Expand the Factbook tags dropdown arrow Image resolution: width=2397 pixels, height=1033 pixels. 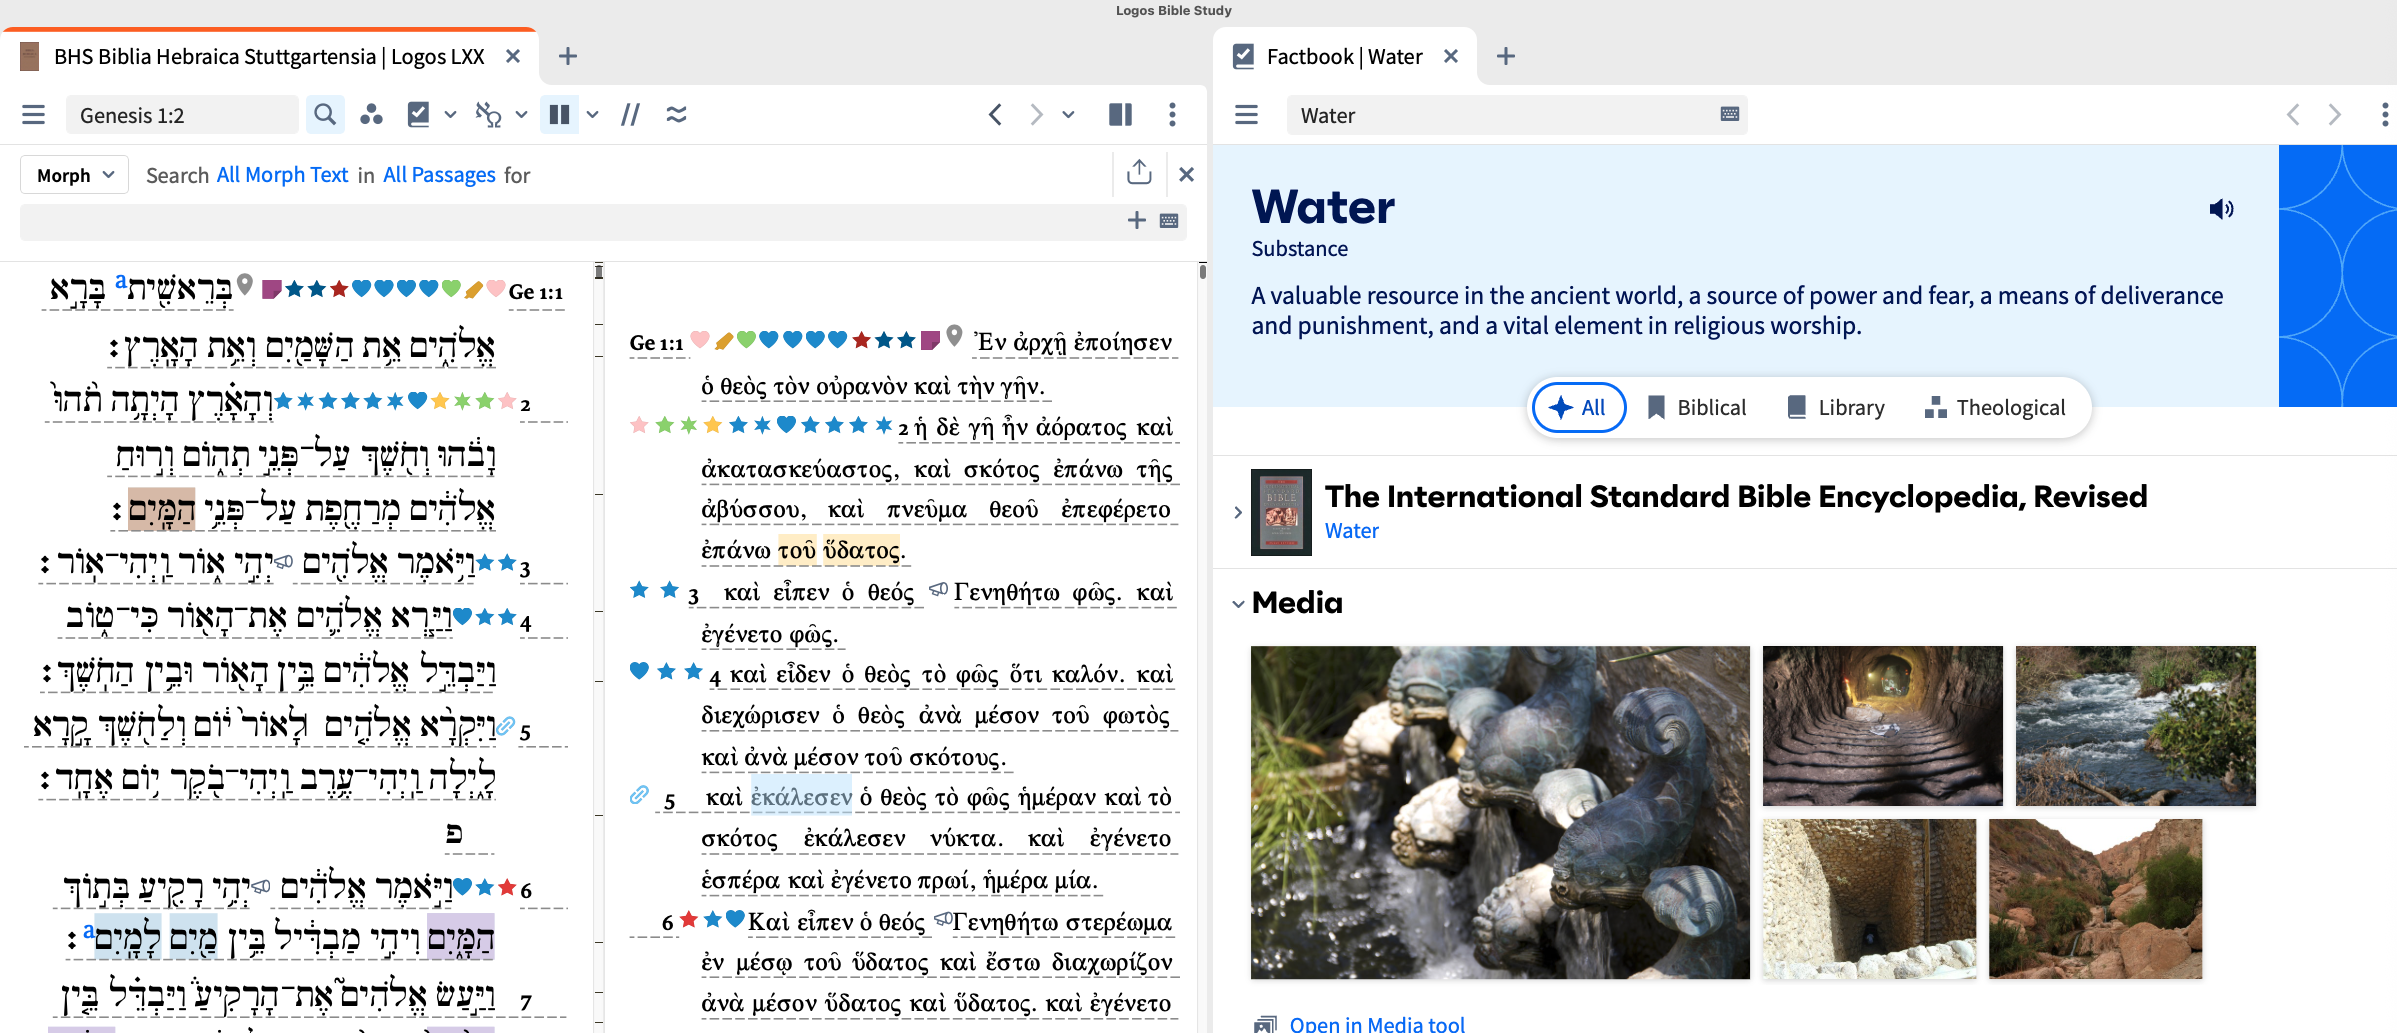(450, 115)
